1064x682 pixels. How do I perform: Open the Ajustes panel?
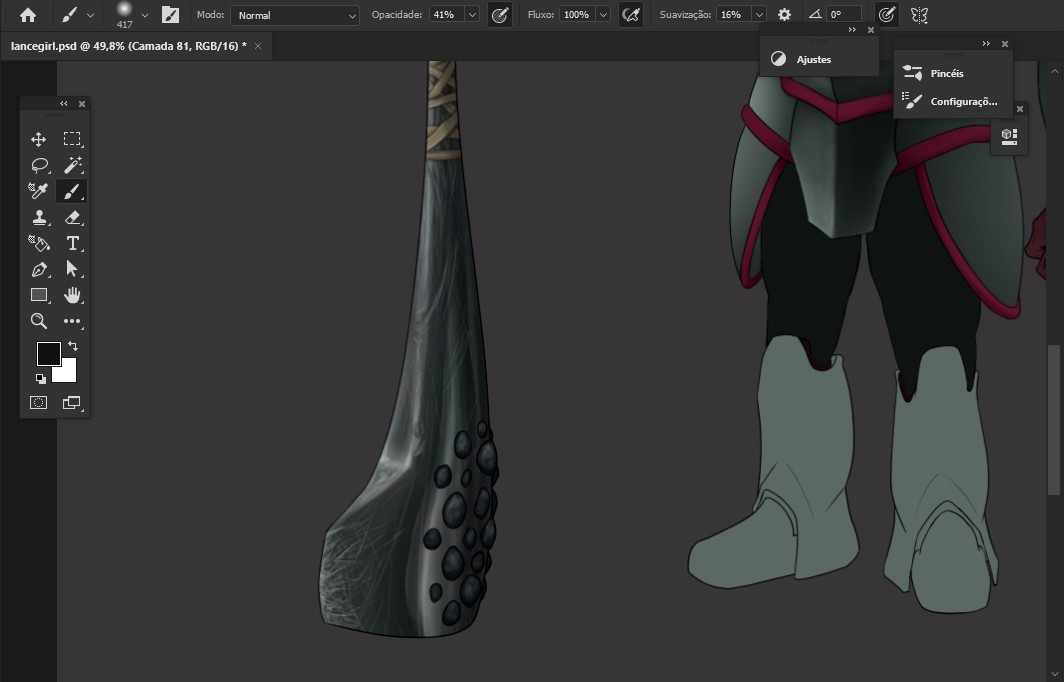tap(812, 58)
